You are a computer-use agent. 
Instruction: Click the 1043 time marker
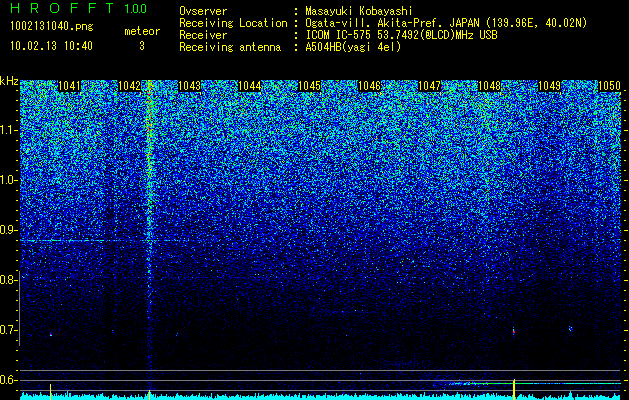[x=189, y=86]
